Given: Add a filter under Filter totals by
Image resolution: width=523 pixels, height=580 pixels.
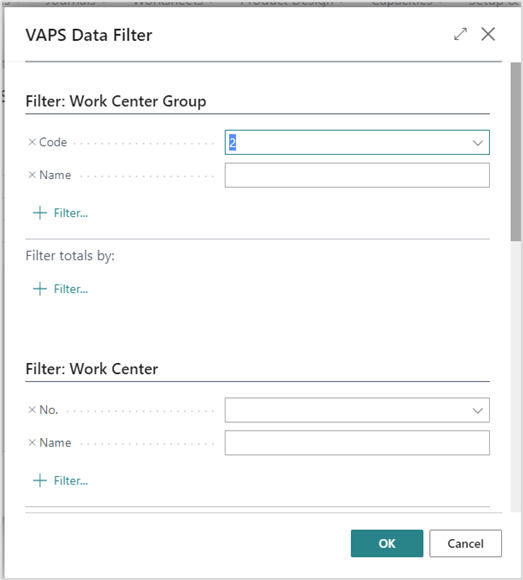Looking at the screenshot, I should click(x=61, y=289).
